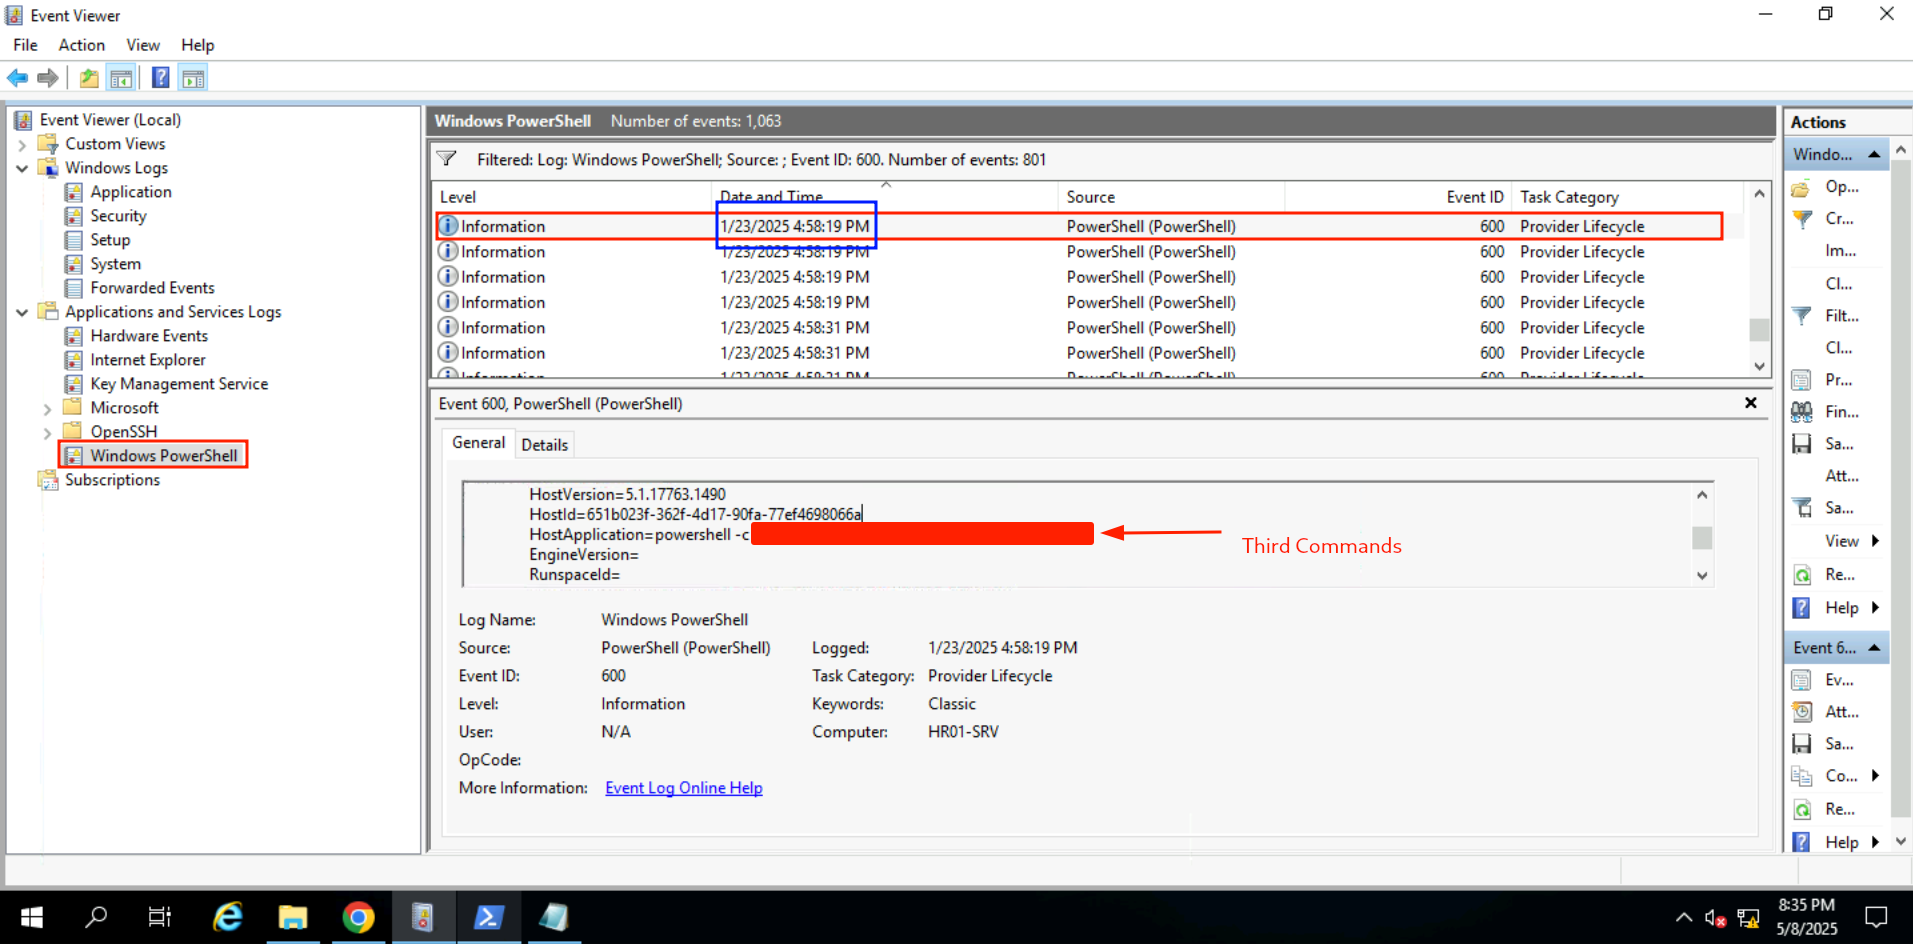Open the Windows Start menu

click(31, 917)
